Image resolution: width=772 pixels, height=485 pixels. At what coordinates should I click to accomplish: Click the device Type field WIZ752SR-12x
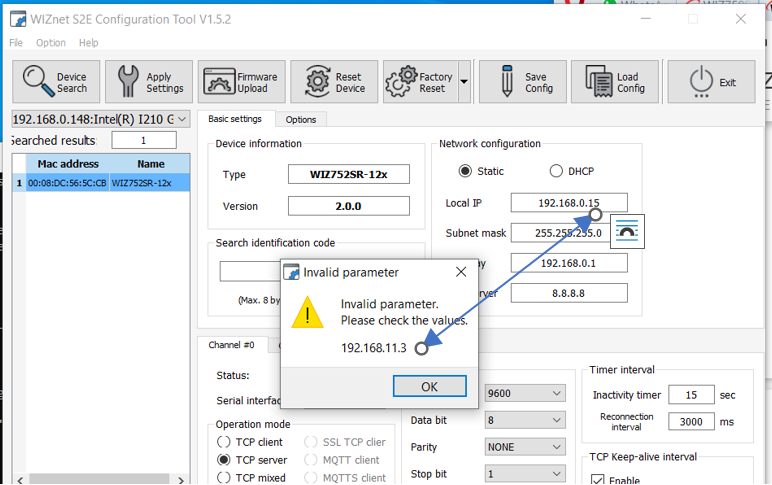point(349,174)
